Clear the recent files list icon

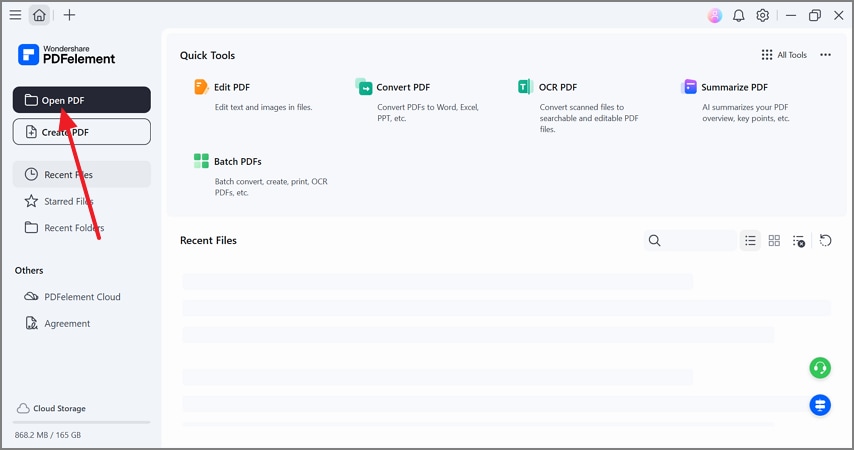pyautogui.click(x=798, y=241)
